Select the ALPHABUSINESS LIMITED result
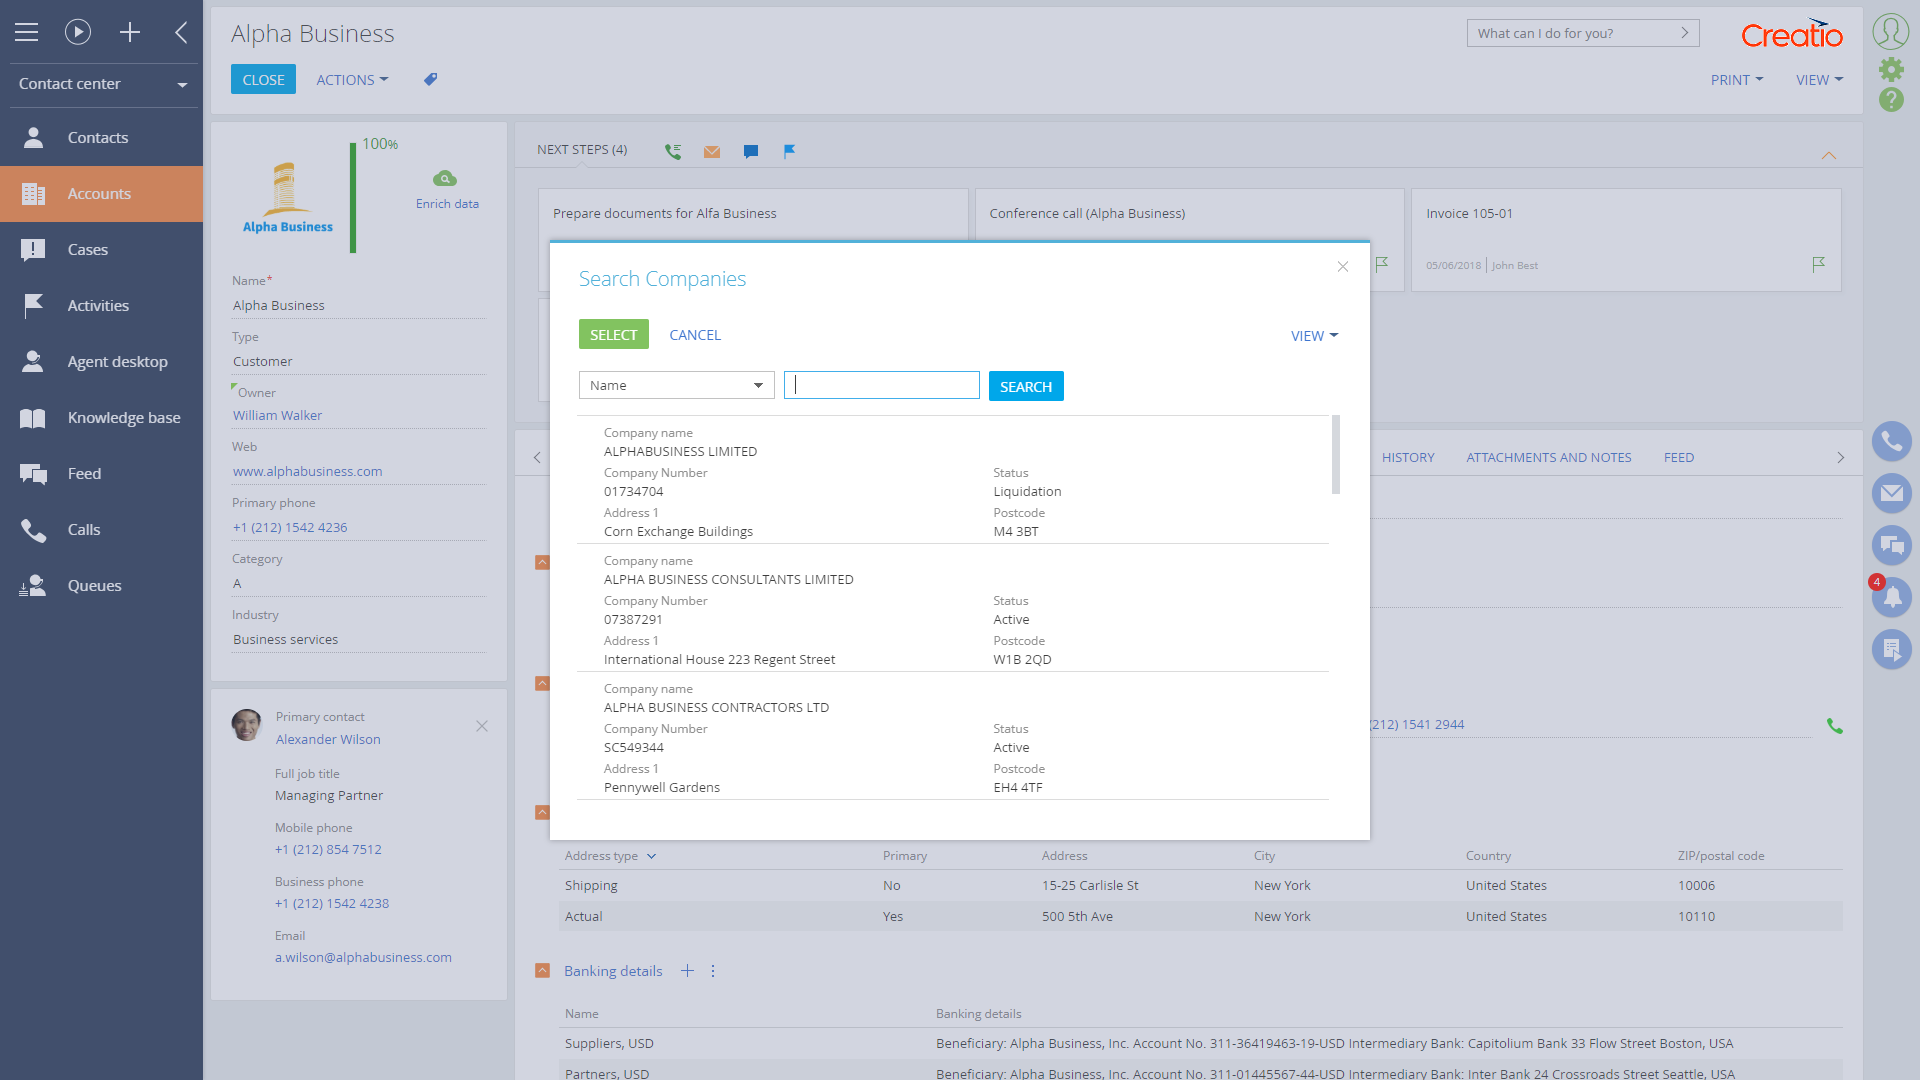The height and width of the screenshot is (1080, 1920). click(953, 480)
